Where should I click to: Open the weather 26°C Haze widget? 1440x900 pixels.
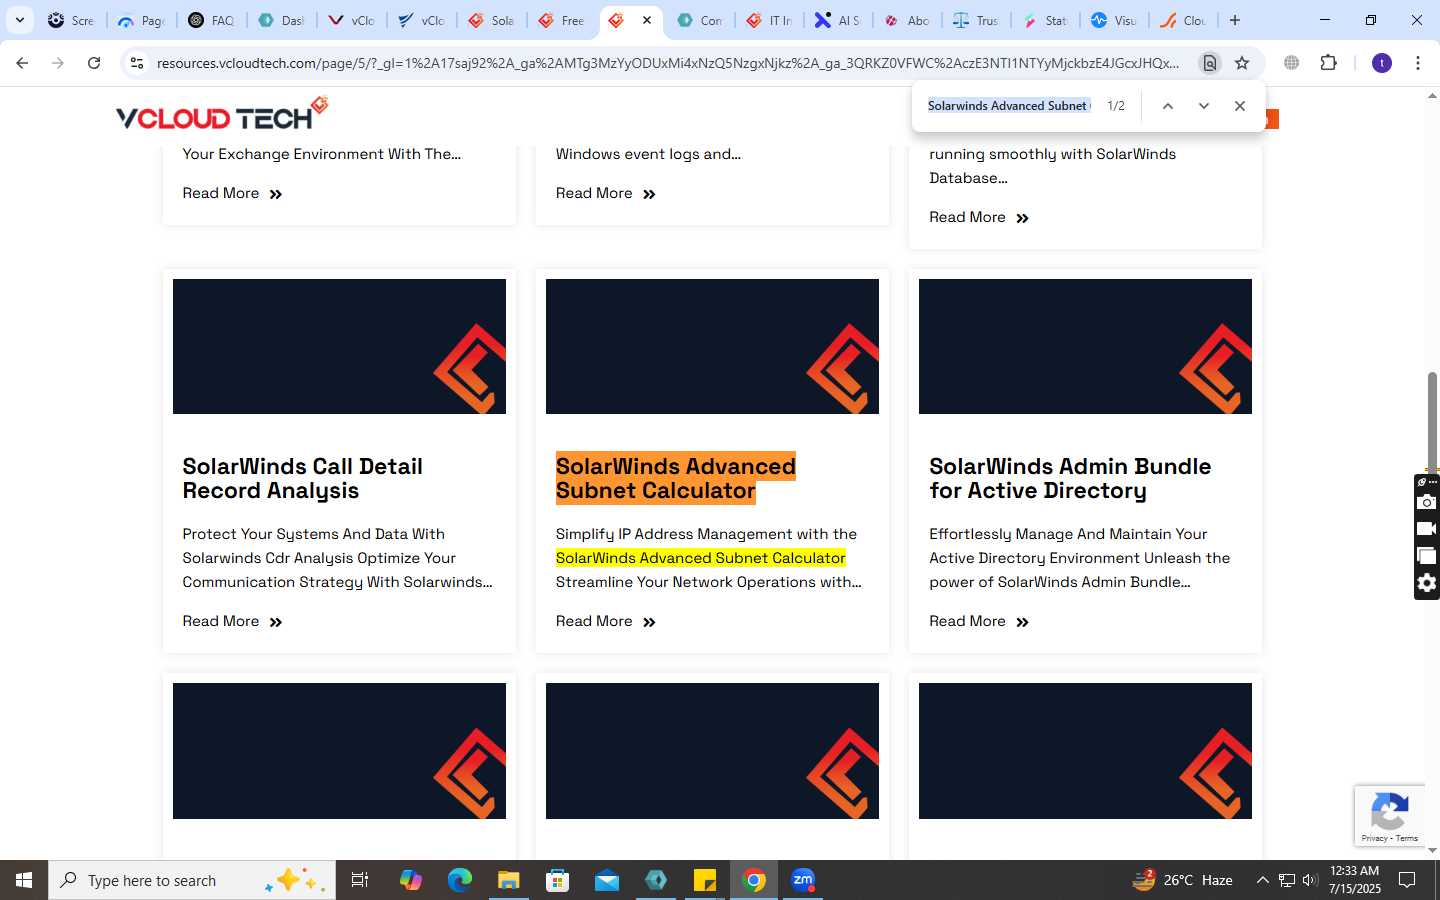click(1182, 880)
